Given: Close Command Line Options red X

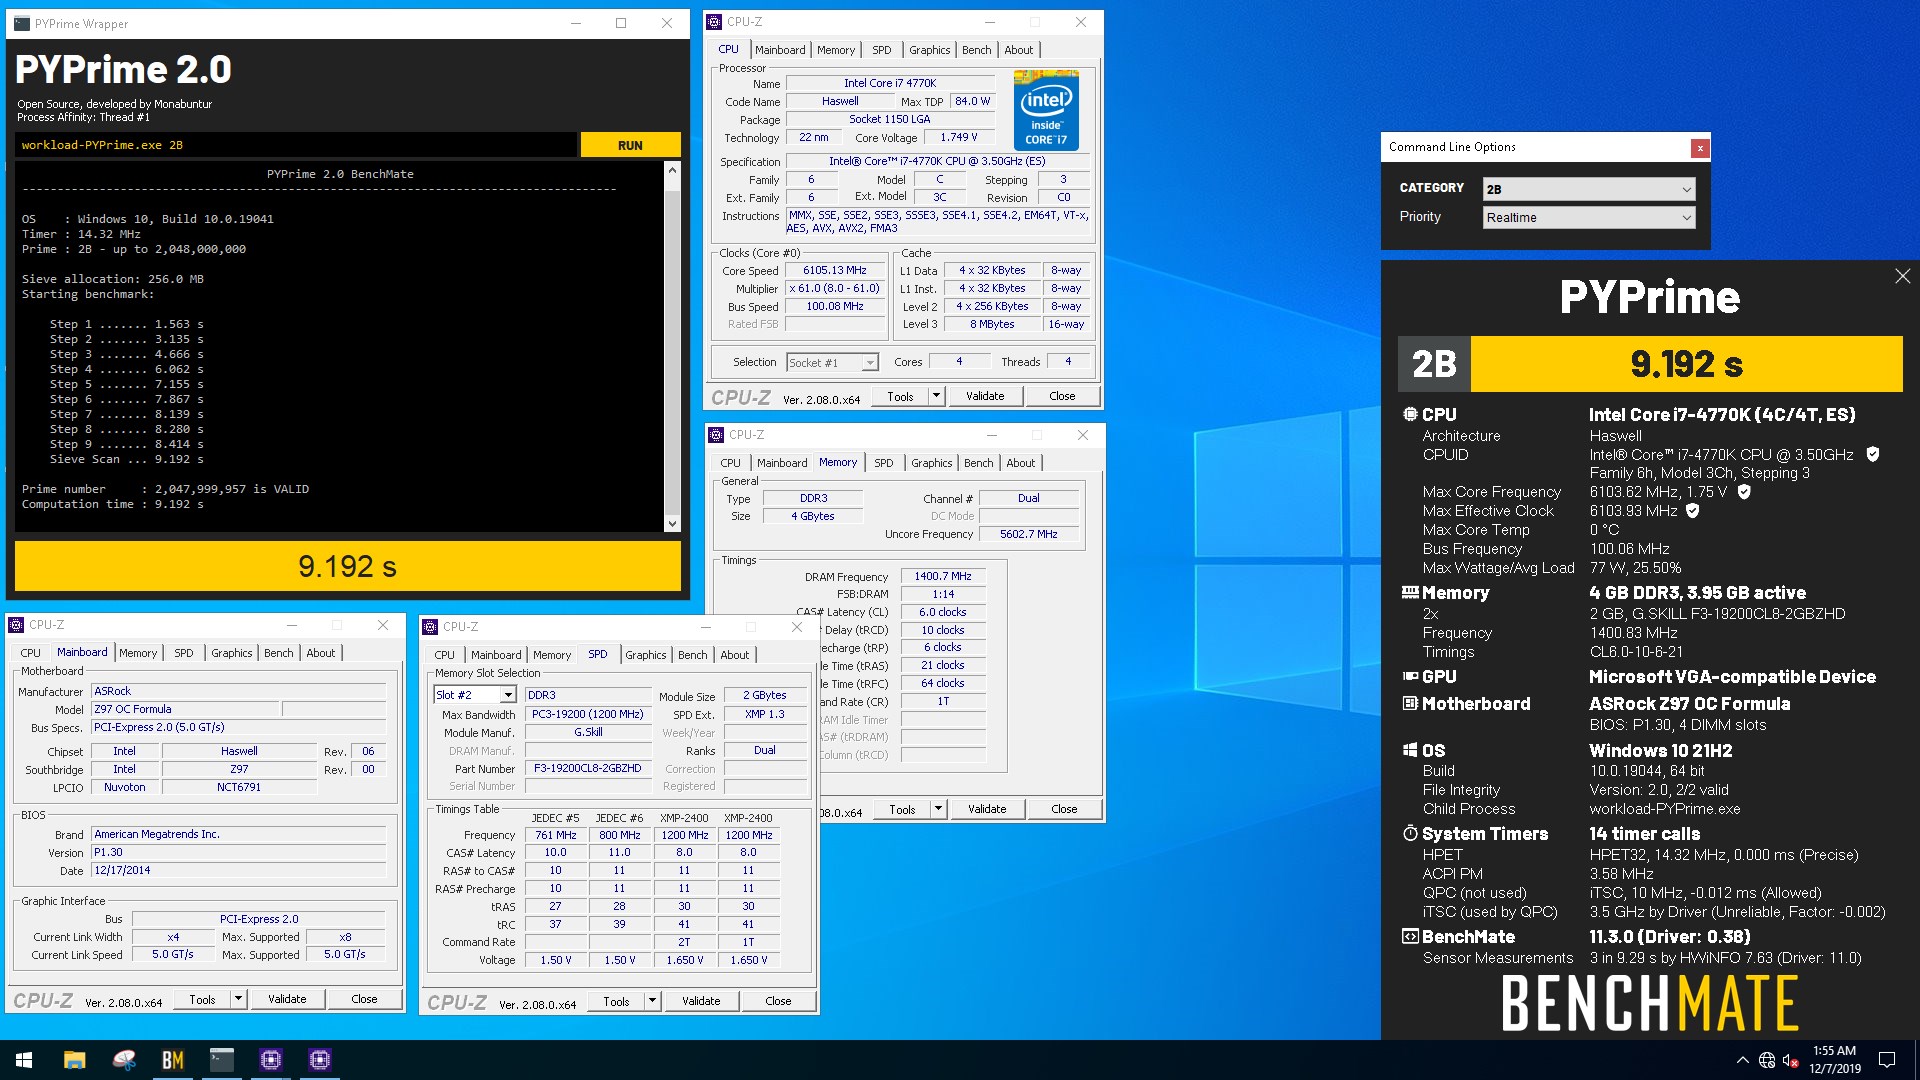Looking at the screenshot, I should [1699, 148].
